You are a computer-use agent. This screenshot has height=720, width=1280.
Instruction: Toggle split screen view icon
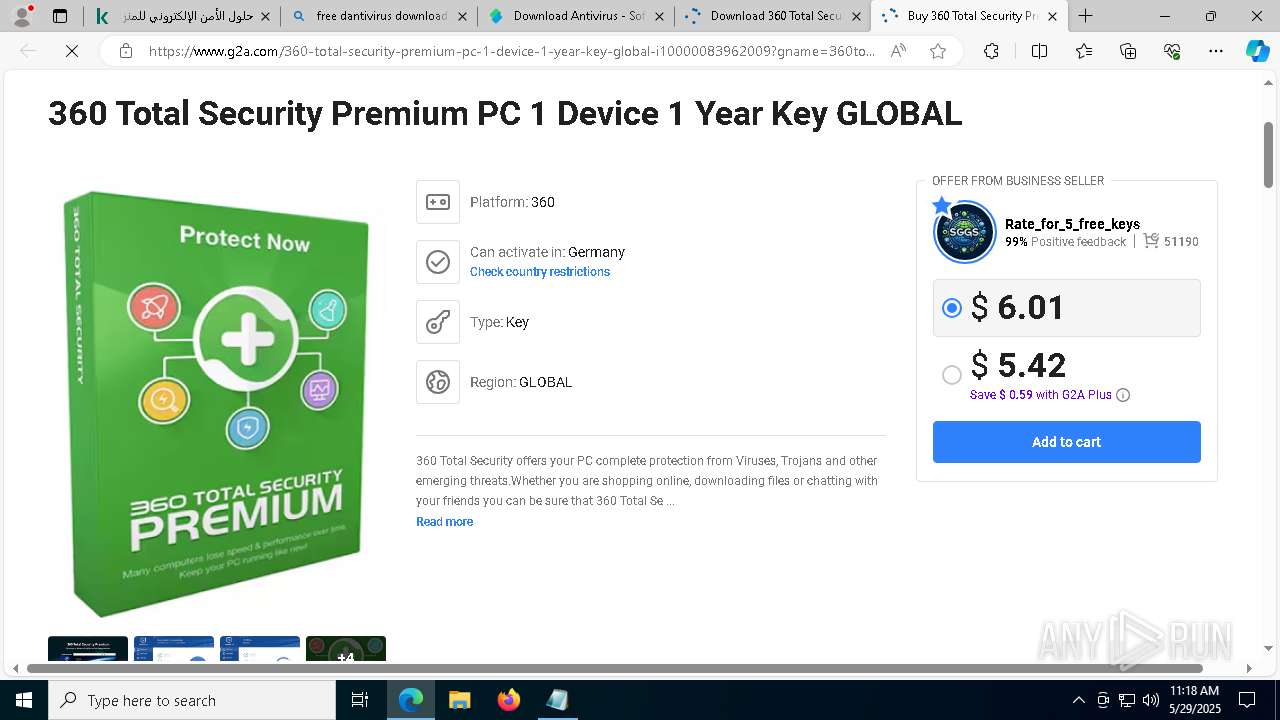[x=1039, y=51]
